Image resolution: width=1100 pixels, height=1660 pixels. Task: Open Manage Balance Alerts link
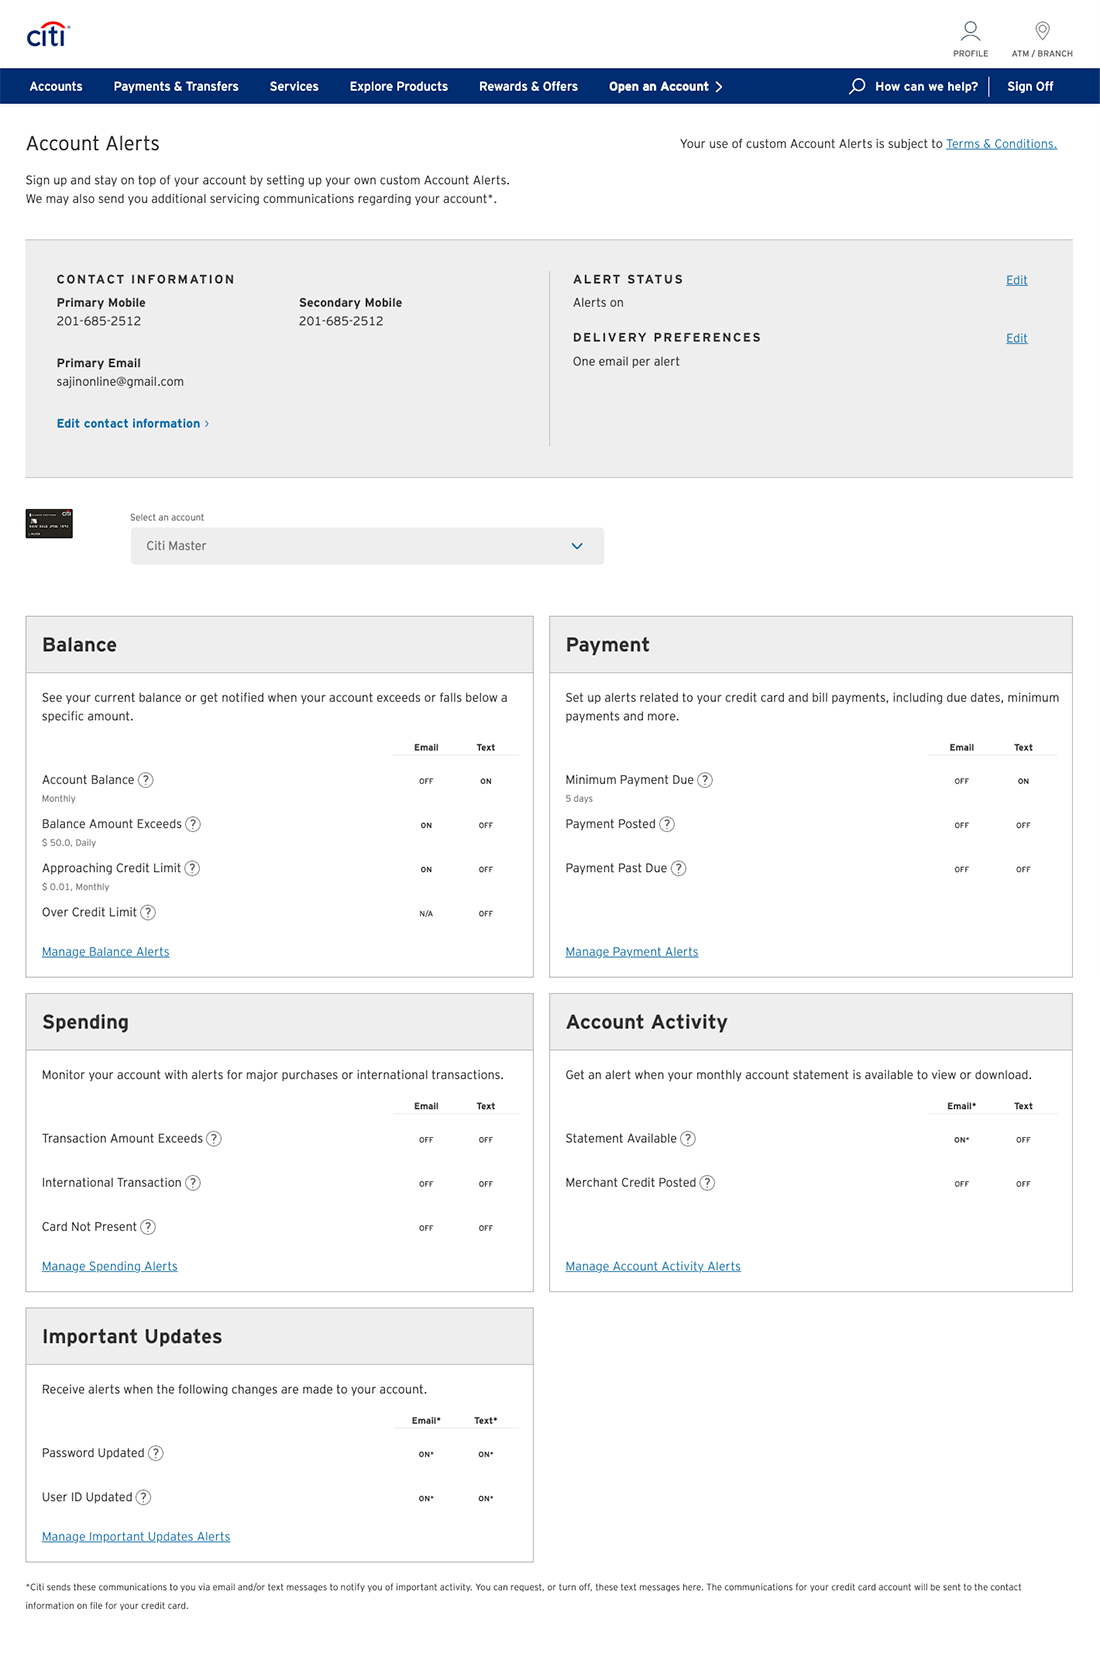[106, 952]
